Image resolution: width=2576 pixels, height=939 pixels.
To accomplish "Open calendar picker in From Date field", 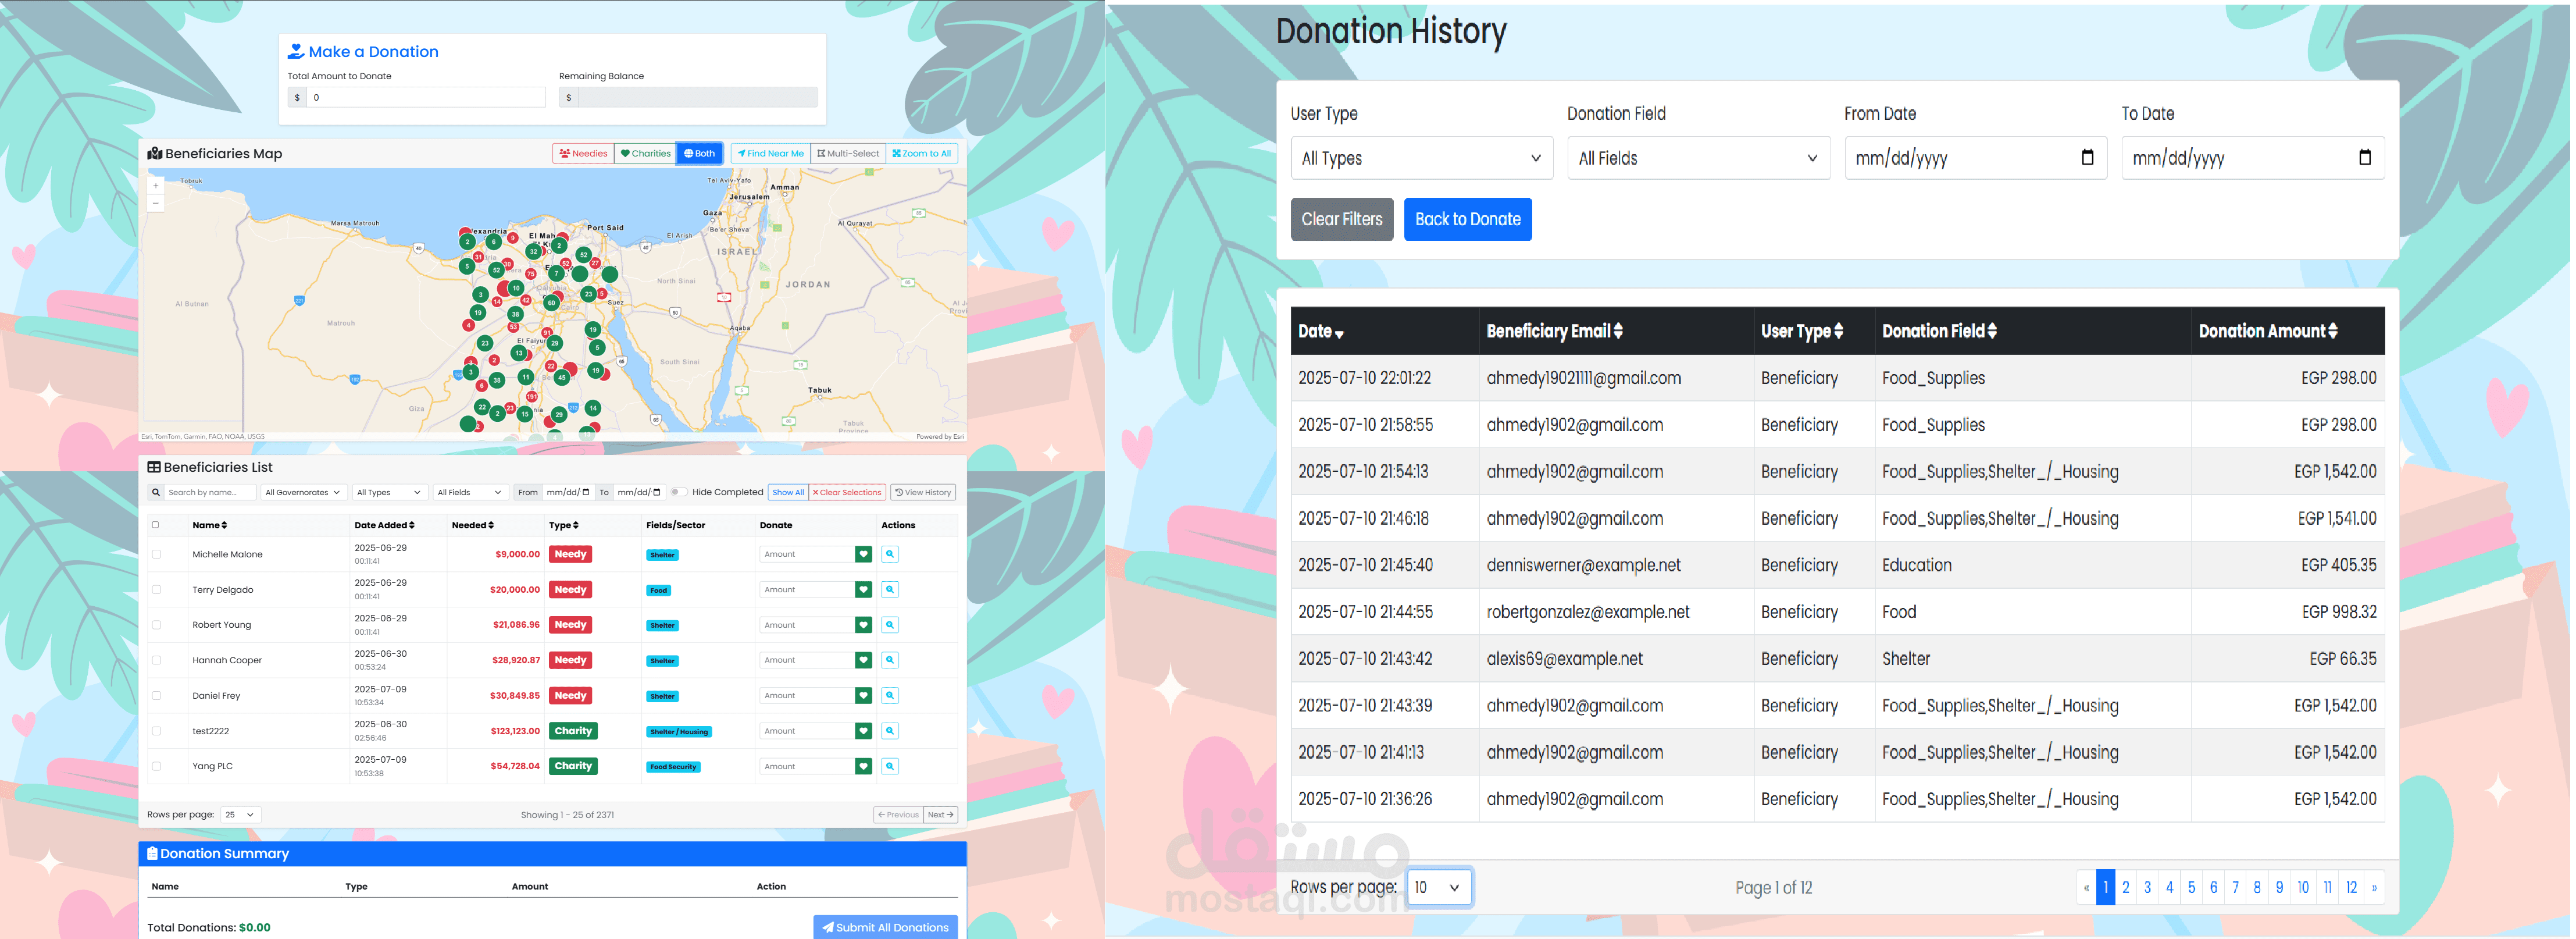I will pyautogui.click(x=2087, y=158).
